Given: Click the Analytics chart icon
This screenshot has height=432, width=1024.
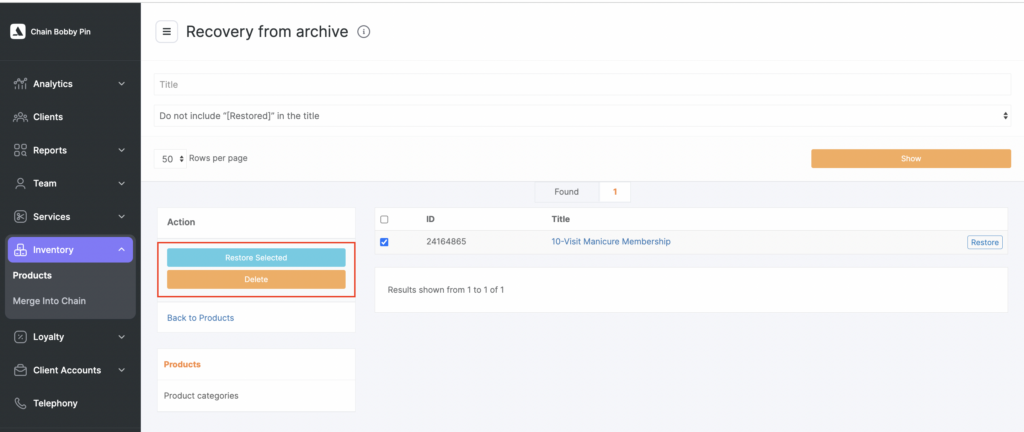Looking at the screenshot, I should (20, 84).
